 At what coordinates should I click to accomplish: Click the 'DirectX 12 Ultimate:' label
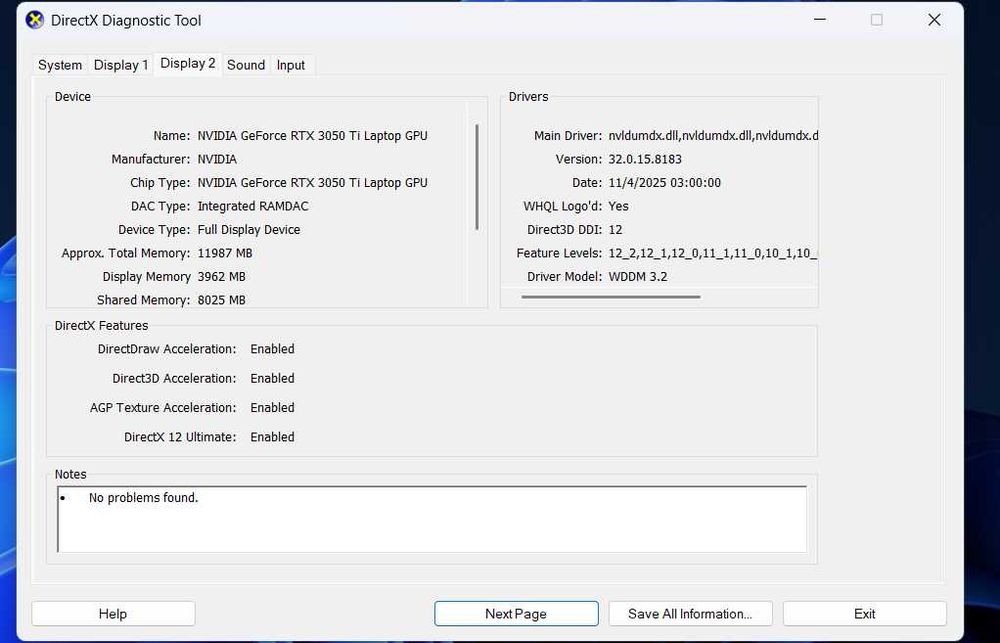pyautogui.click(x=180, y=437)
